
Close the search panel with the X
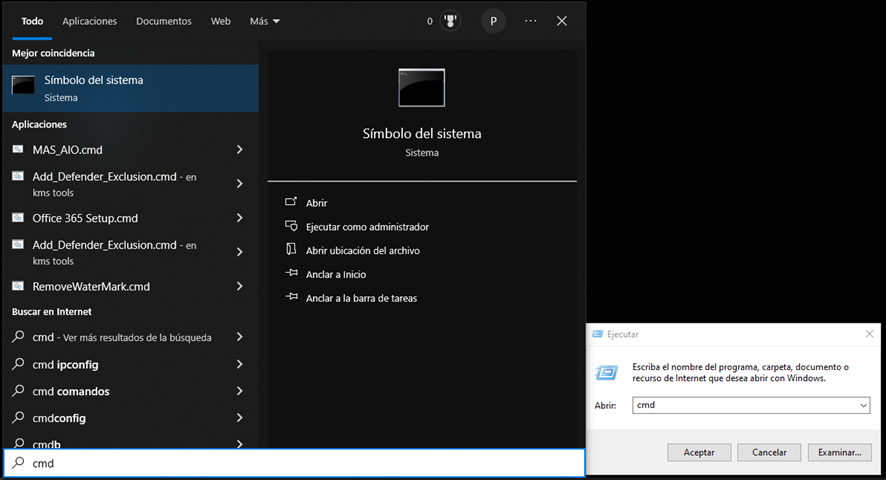pos(562,21)
